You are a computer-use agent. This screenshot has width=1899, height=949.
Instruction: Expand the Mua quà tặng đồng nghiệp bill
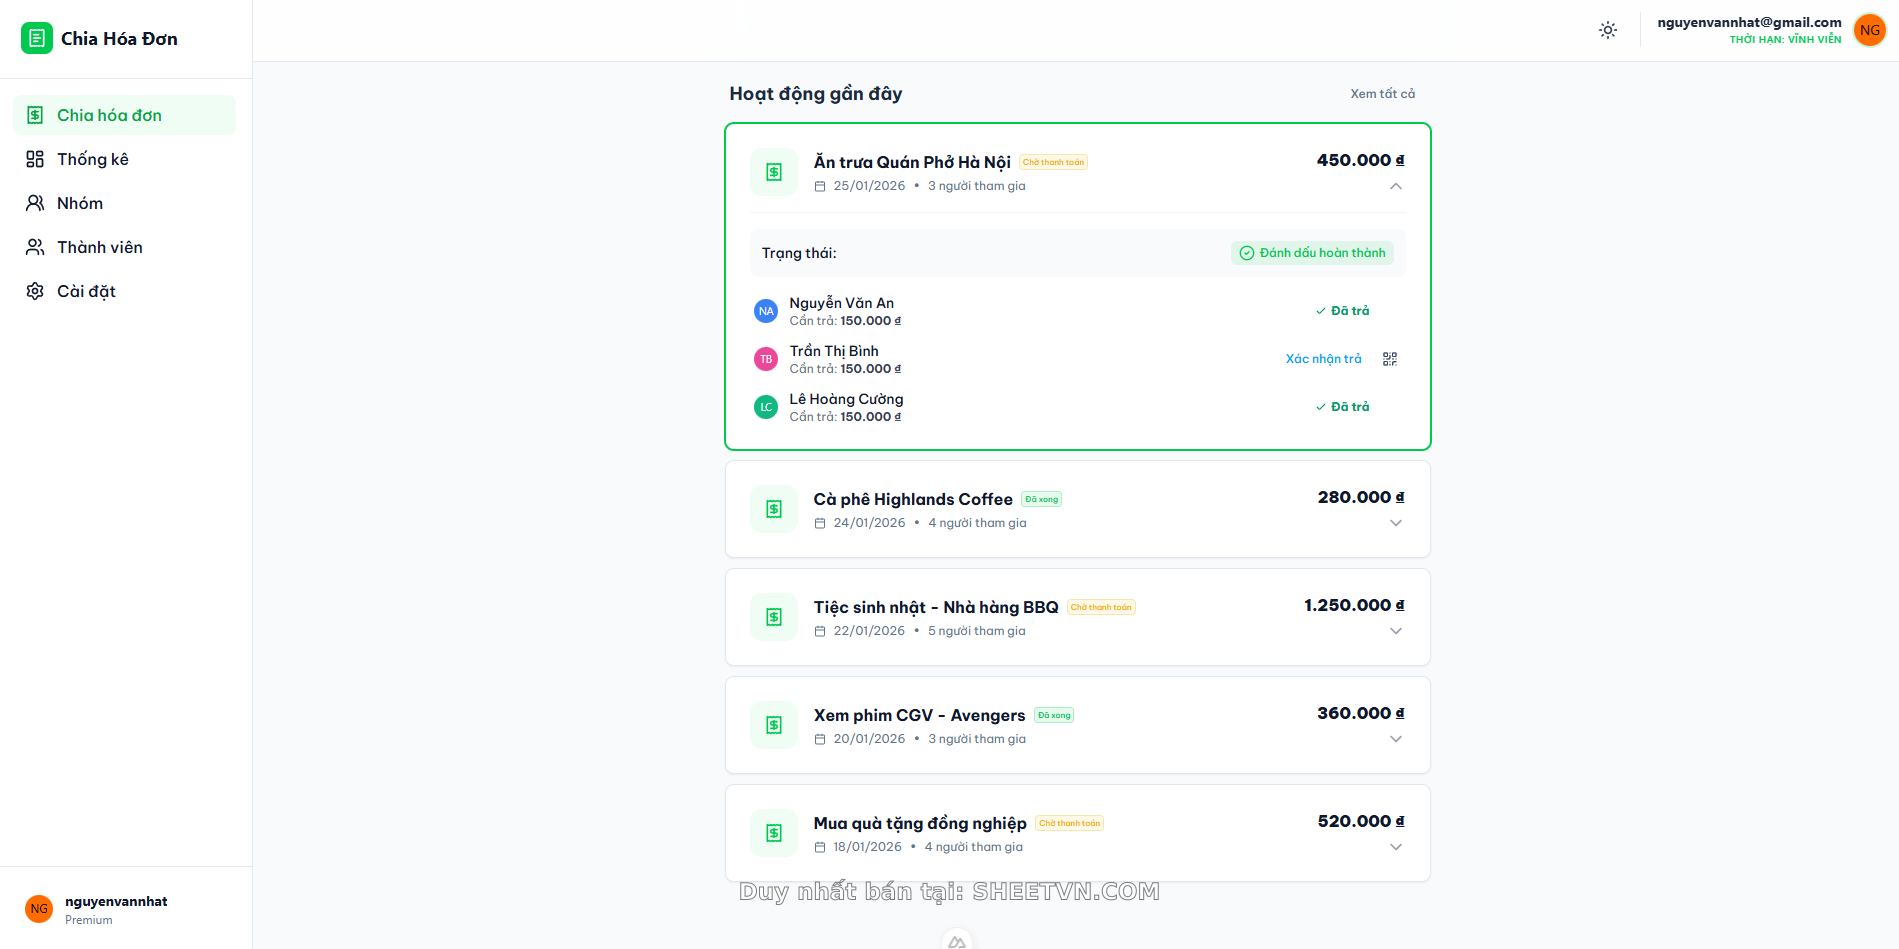[1395, 848]
